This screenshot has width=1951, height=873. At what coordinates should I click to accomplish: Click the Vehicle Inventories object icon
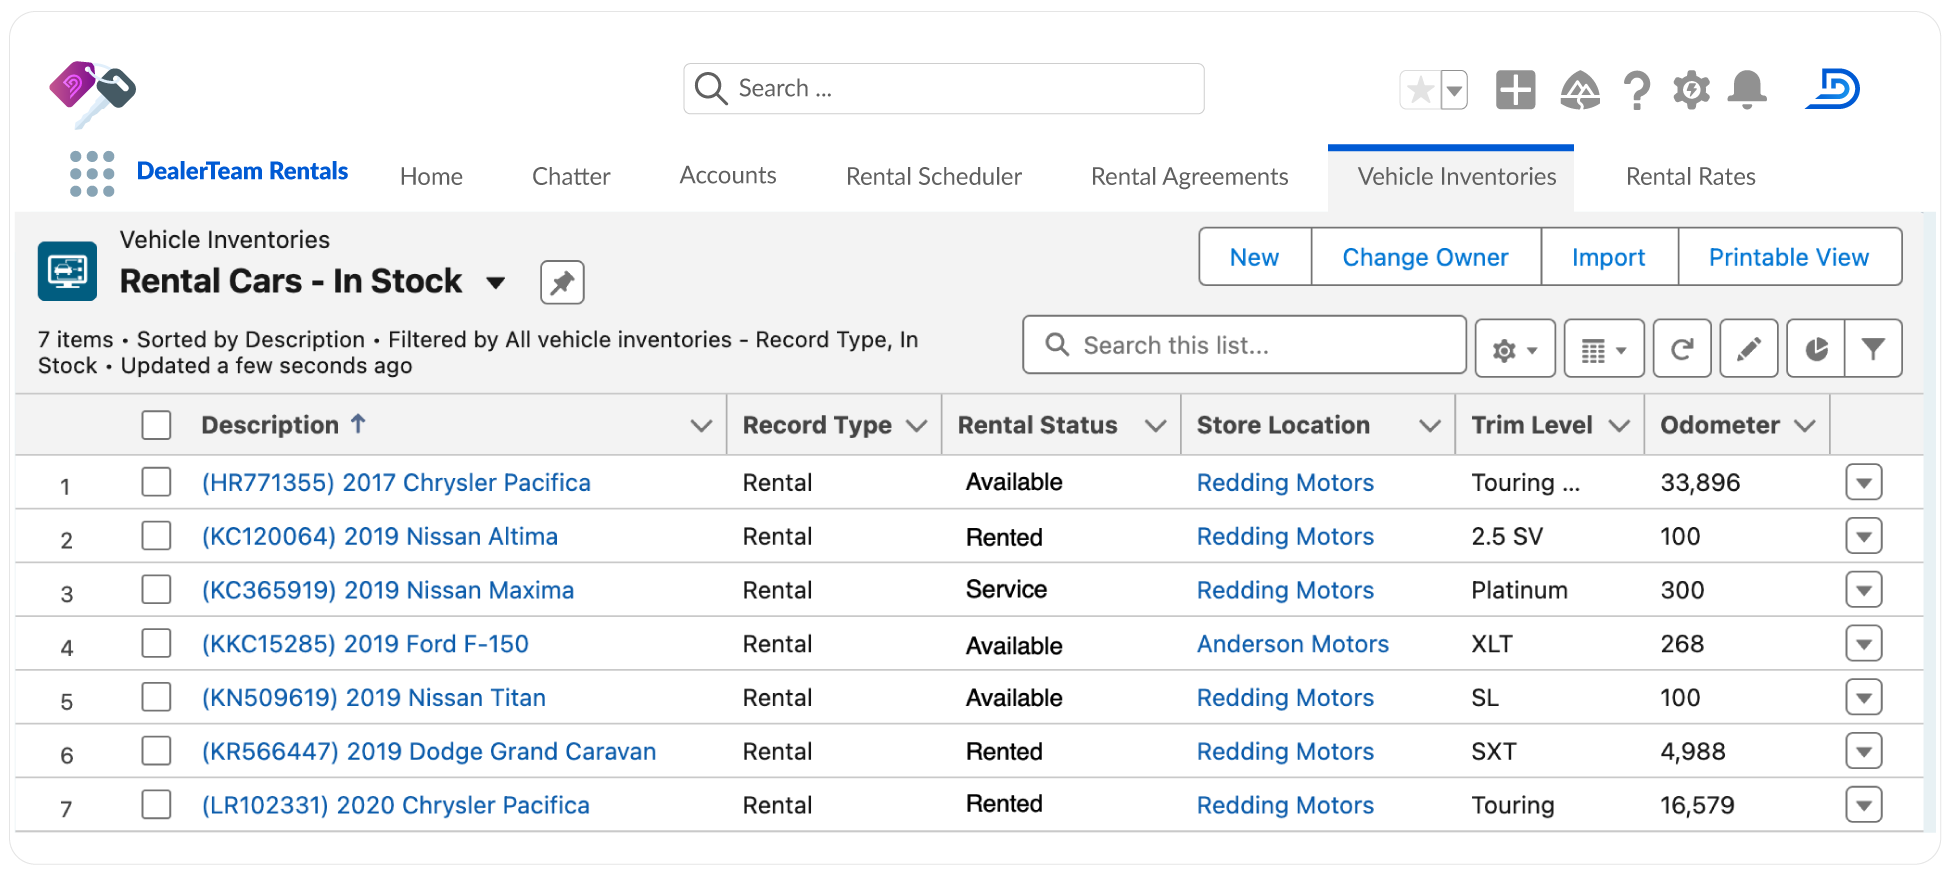(67, 271)
